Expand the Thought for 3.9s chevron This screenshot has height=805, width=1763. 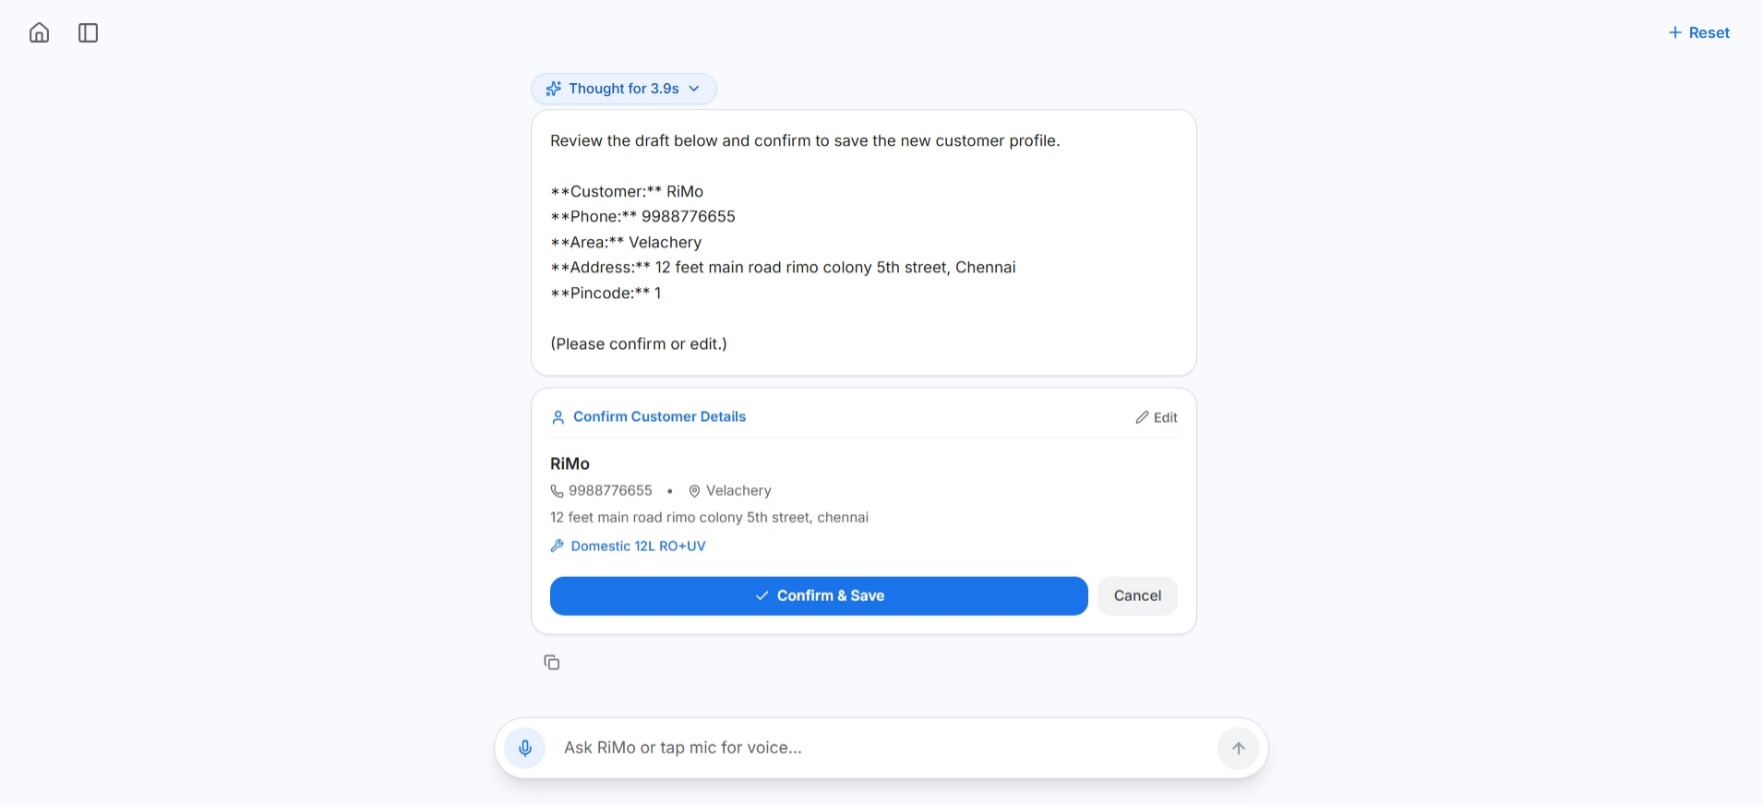(694, 89)
